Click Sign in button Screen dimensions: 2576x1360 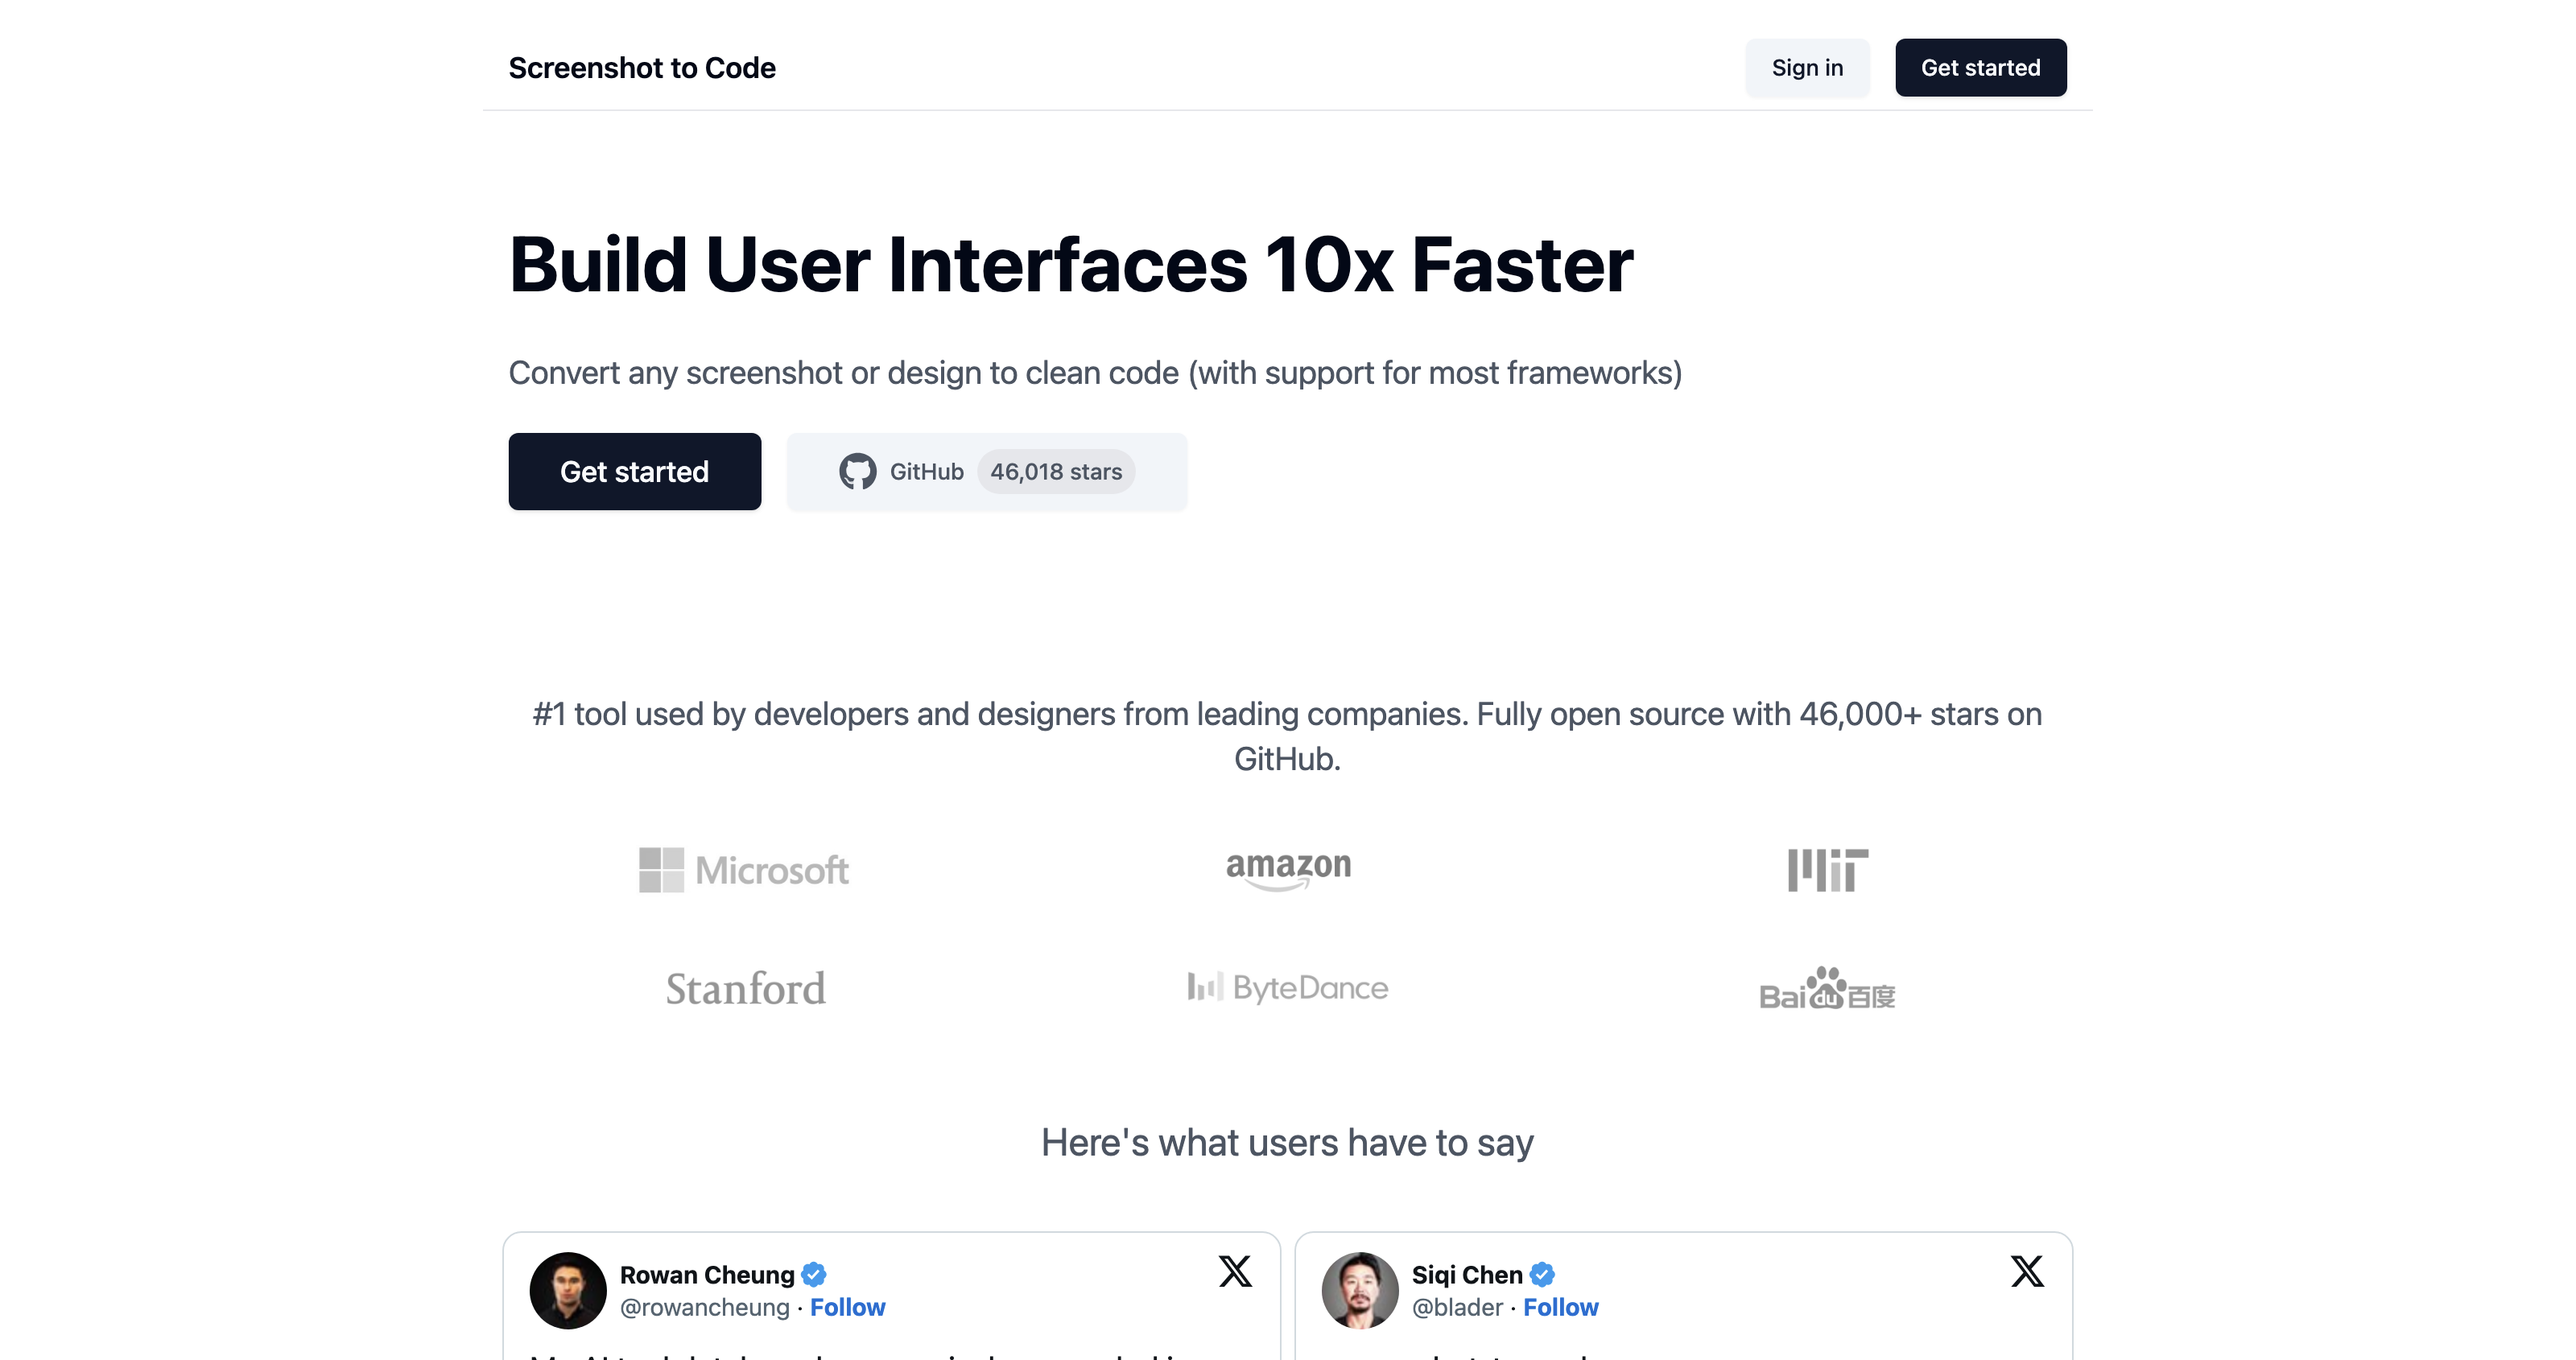pyautogui.click(x=1807, y=68)
